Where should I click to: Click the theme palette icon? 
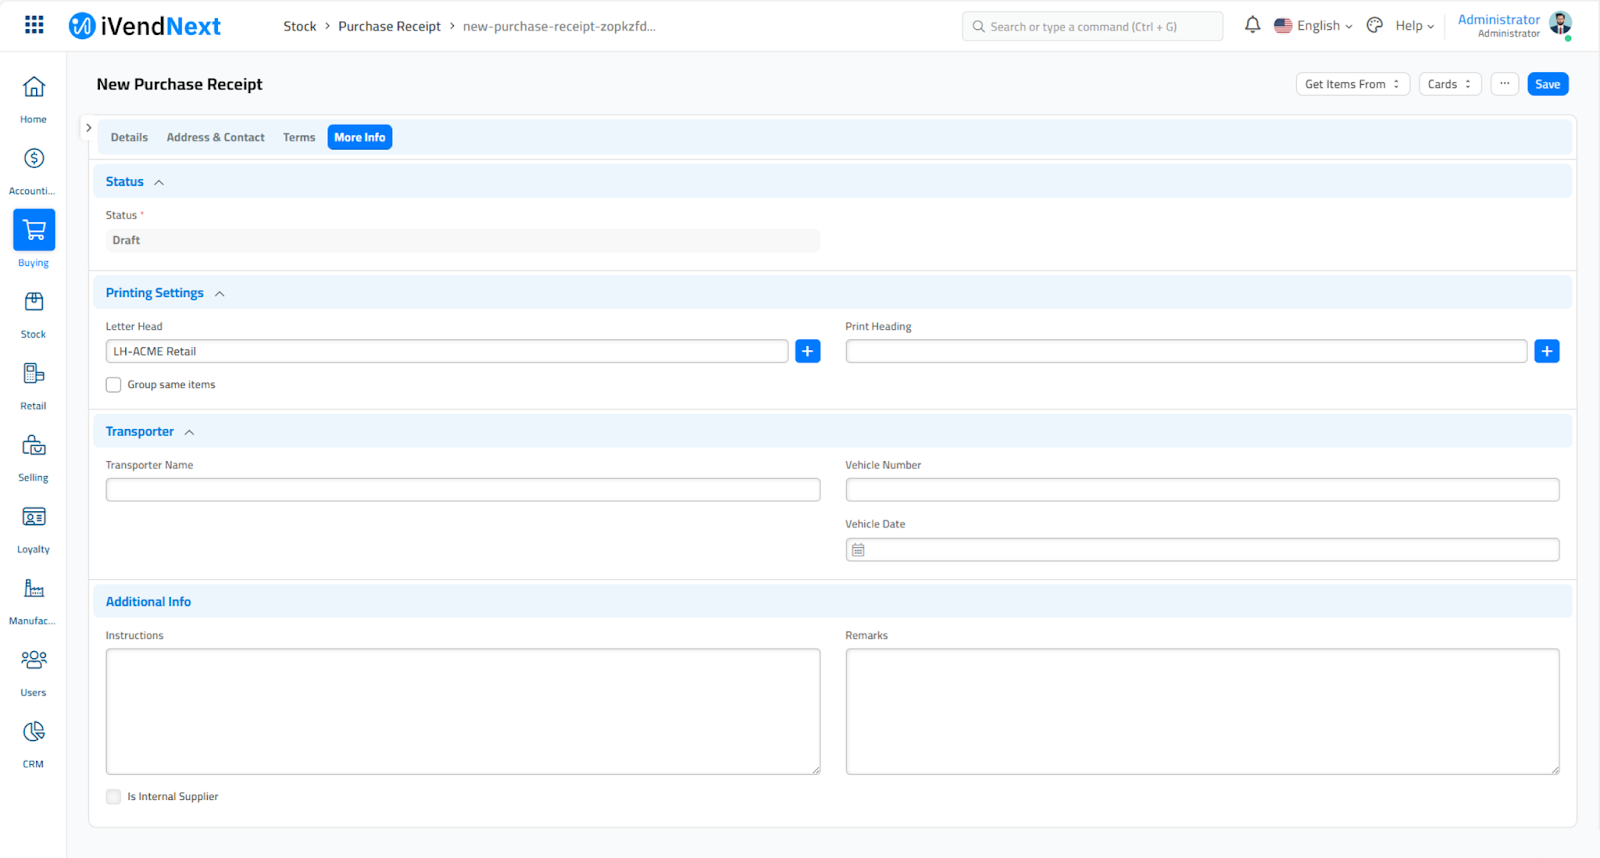click(x=1375, y=25)
